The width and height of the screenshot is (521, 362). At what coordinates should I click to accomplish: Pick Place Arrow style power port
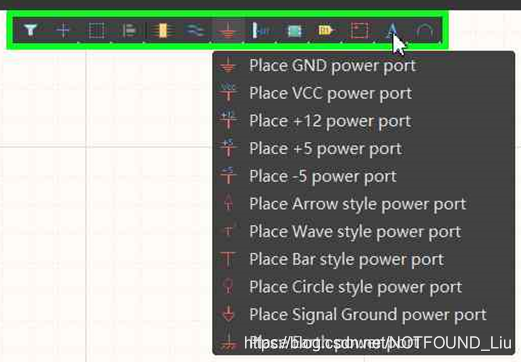[363, 204]
